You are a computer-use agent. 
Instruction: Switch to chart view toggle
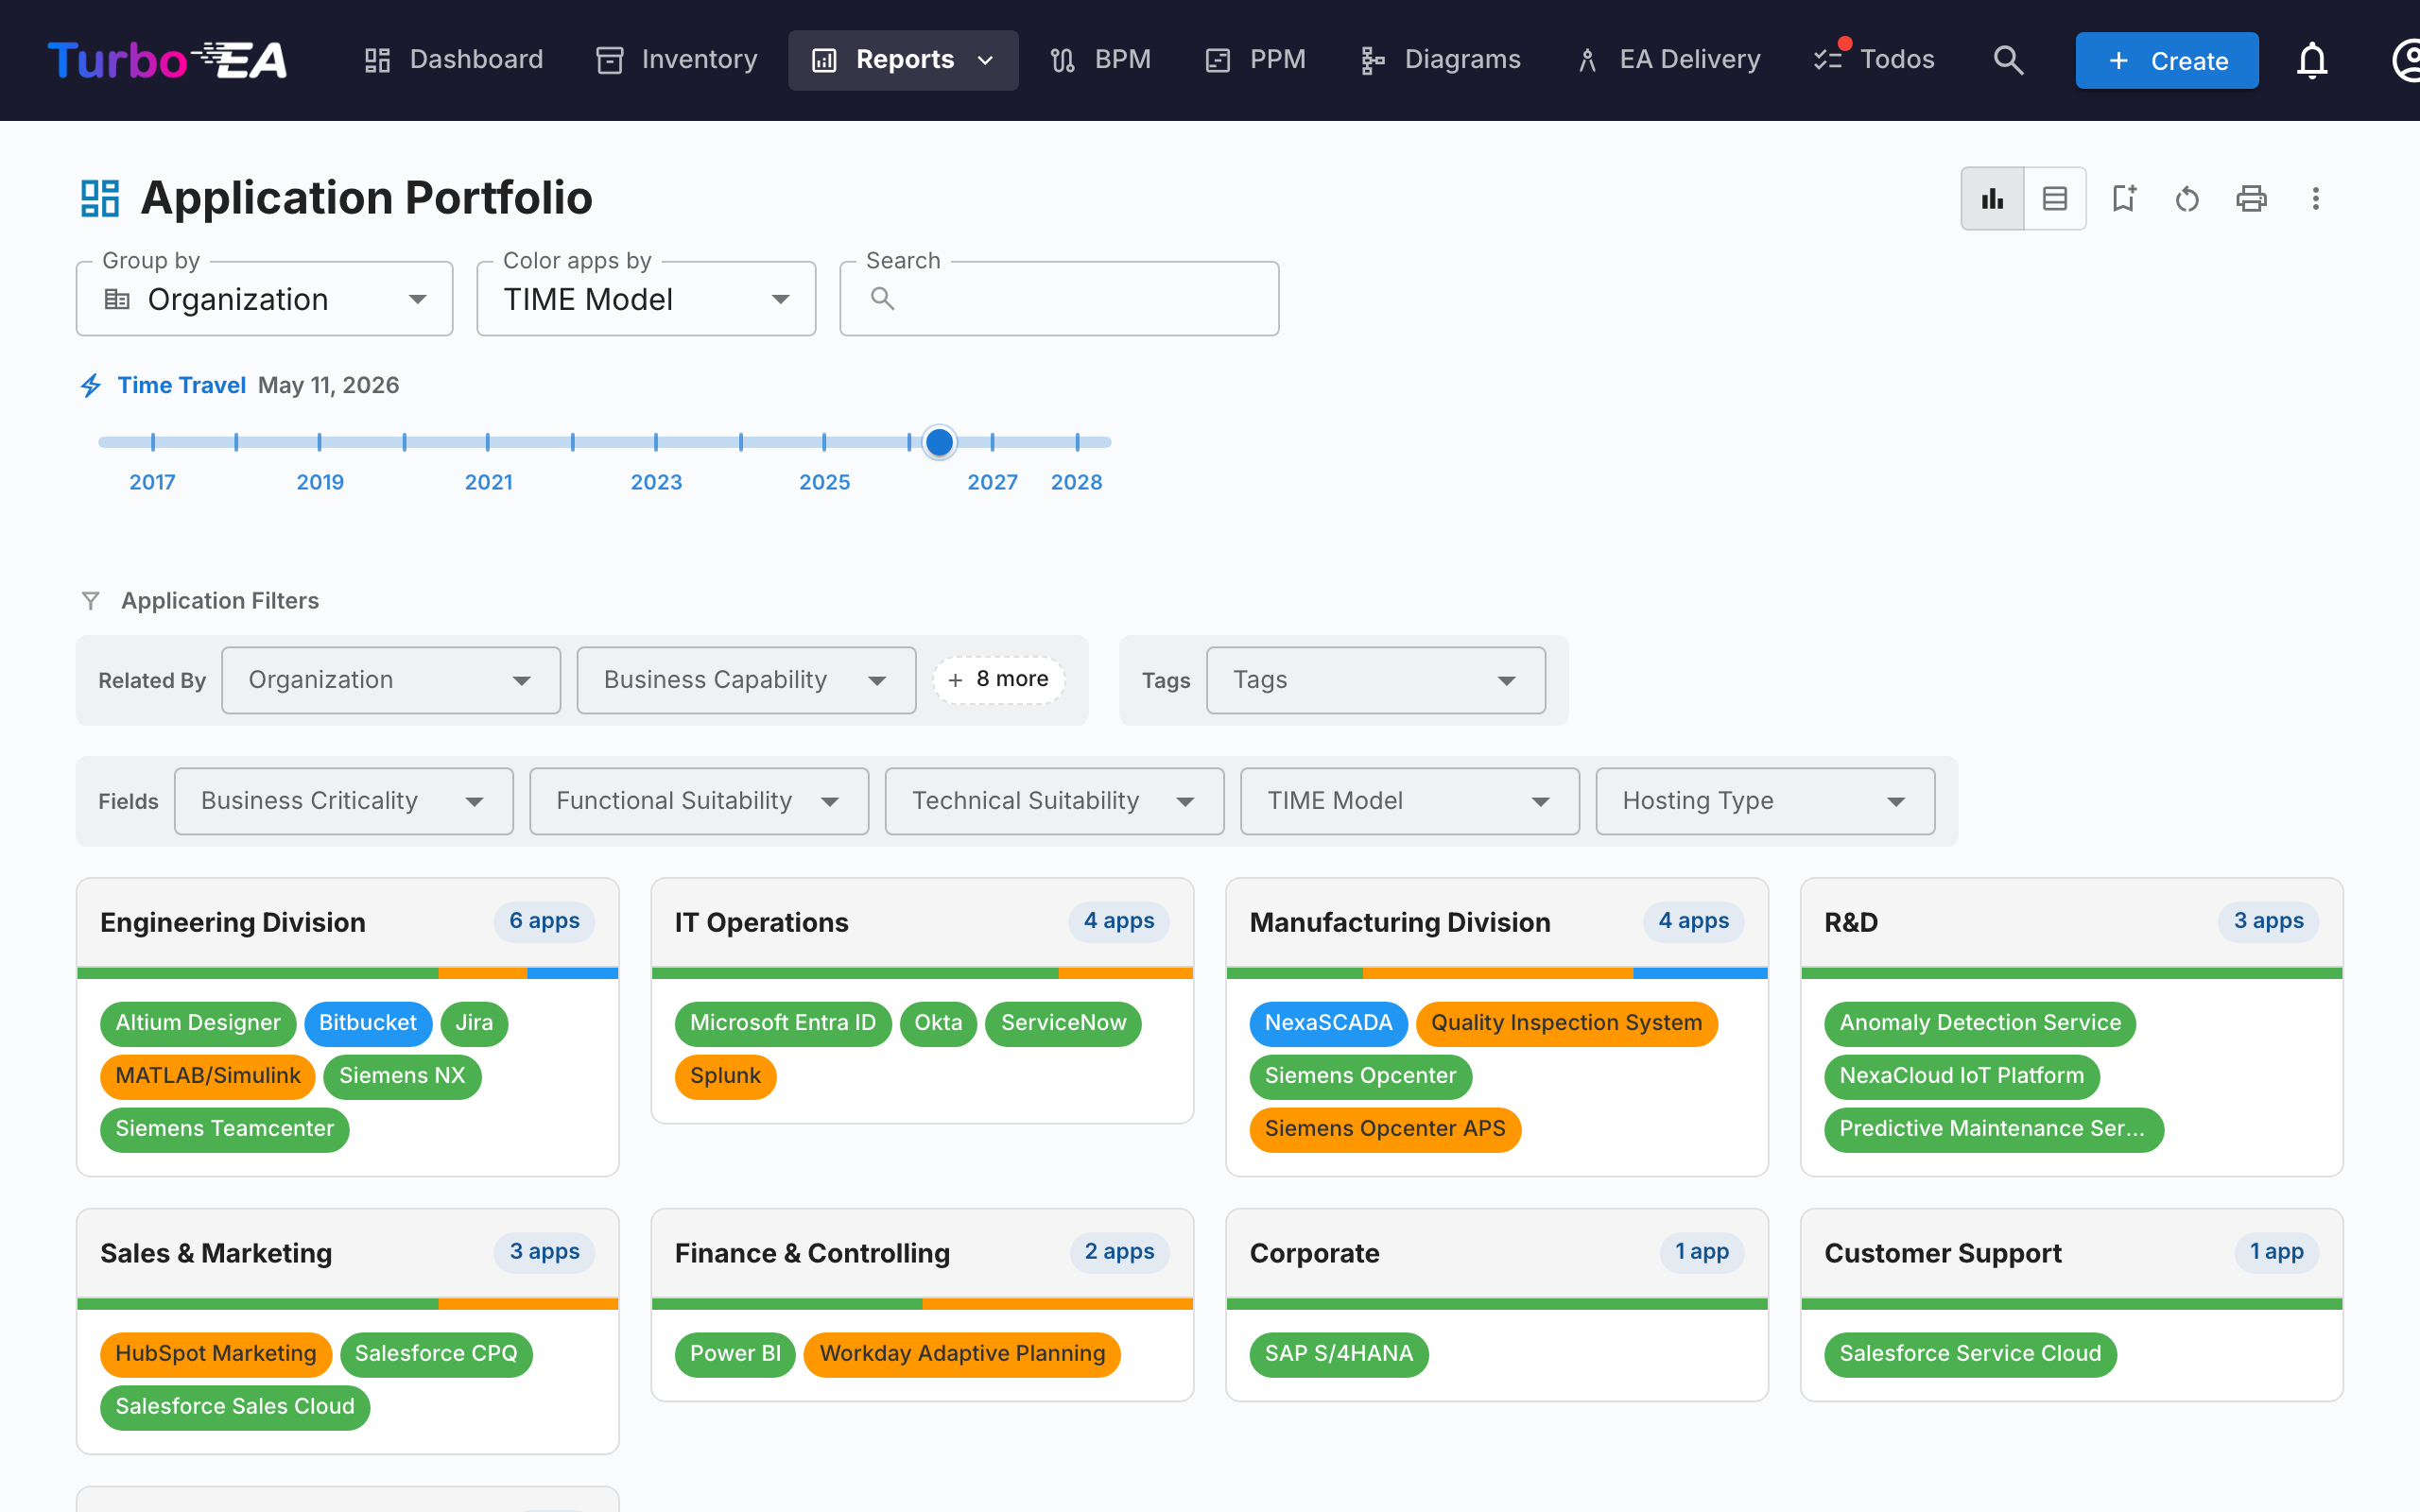[x=1992, y=198]
